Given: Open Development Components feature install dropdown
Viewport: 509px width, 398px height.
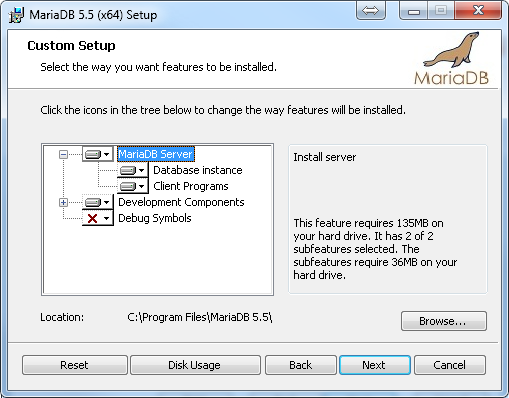Looking at the screenshot, I should [x=97, y=202].
